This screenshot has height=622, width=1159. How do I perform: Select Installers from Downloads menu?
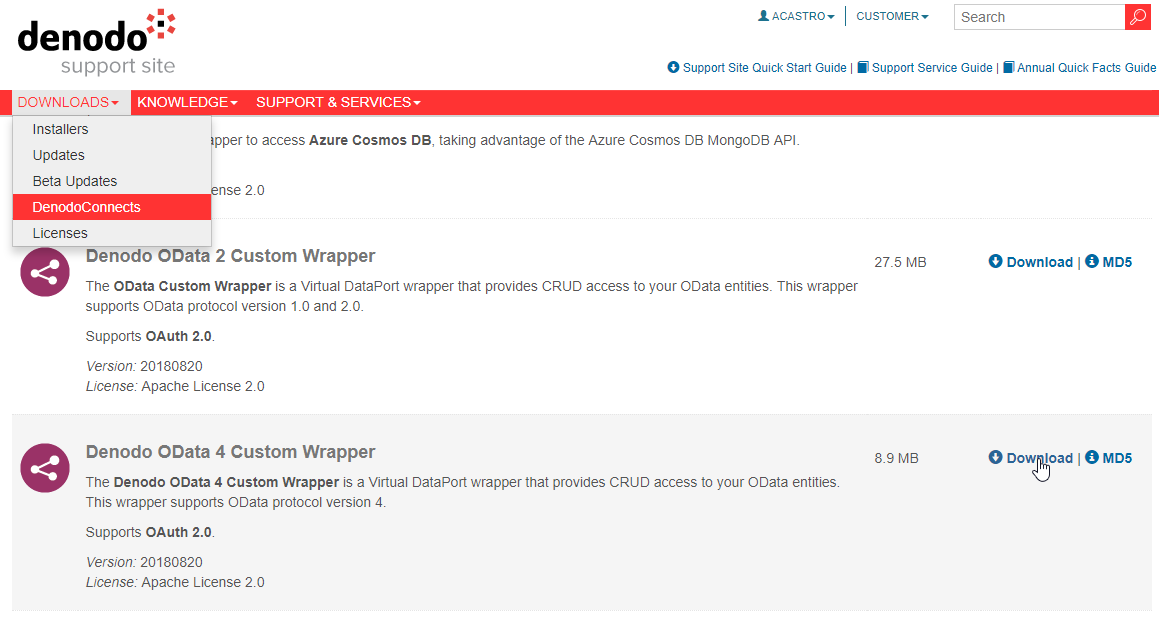pyautogui.click(x=112, y=129)
